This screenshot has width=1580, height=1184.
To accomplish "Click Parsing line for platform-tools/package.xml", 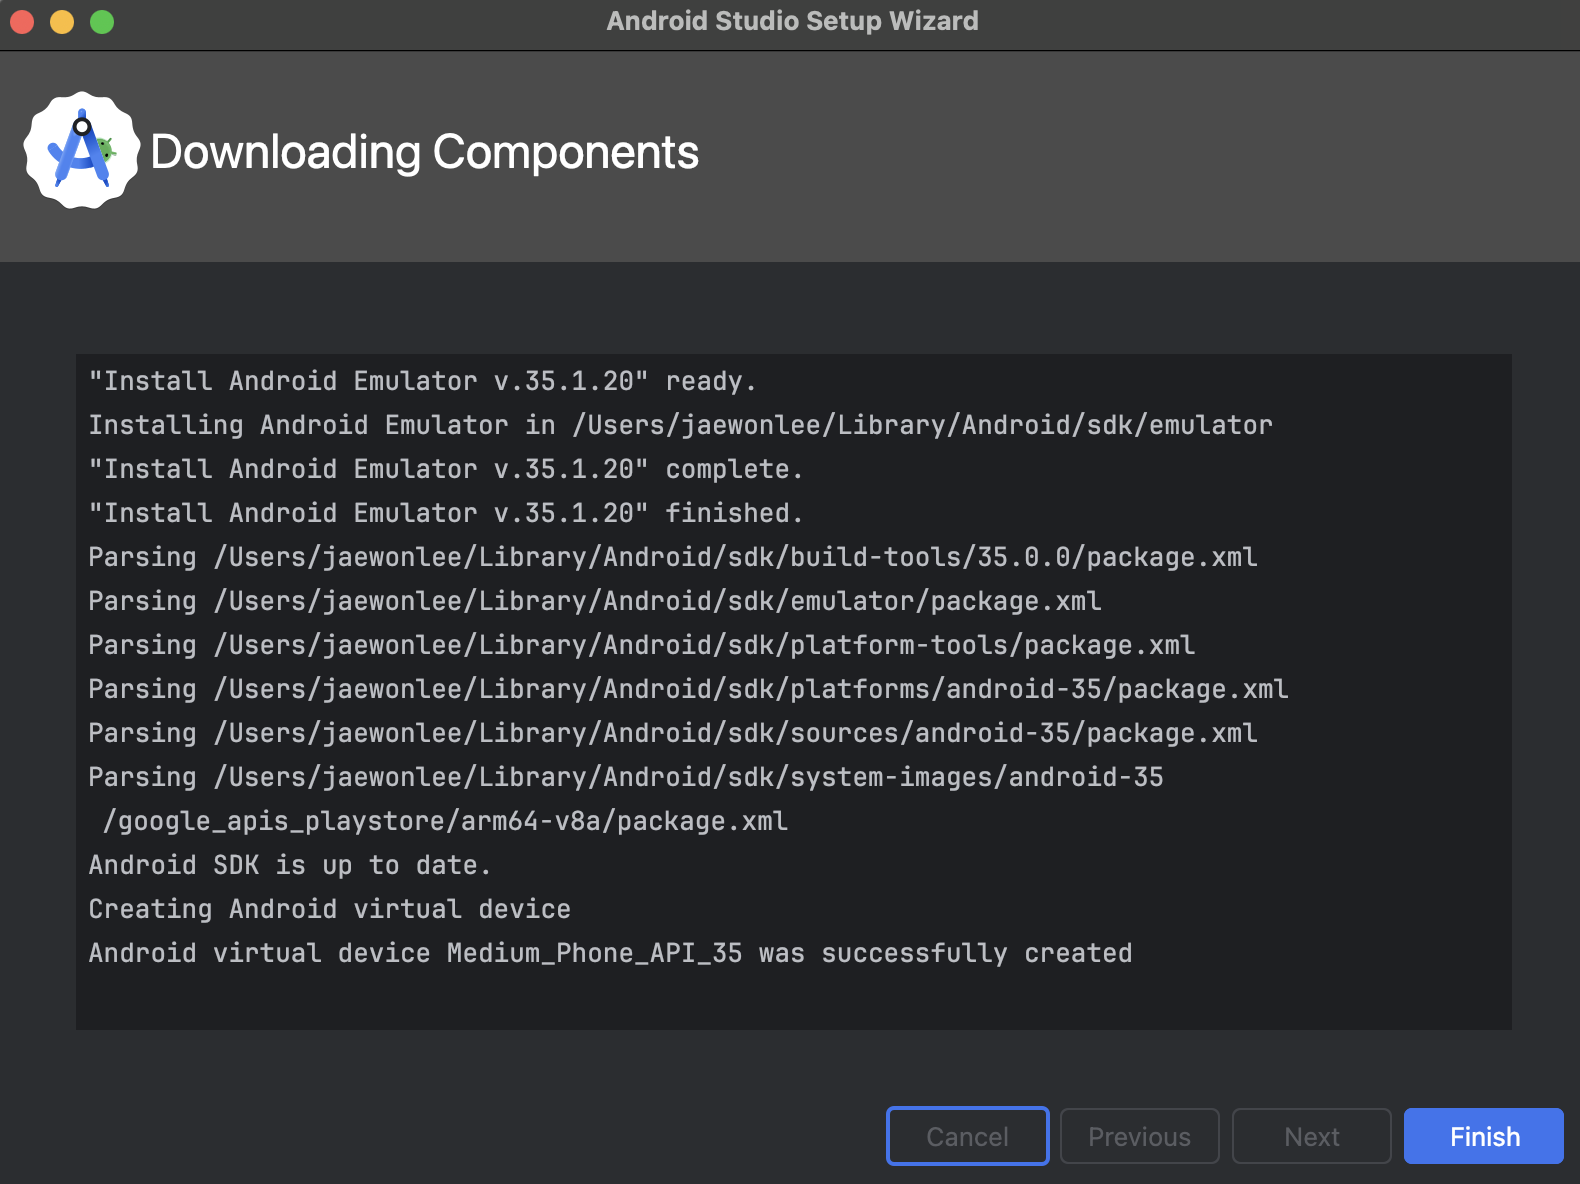I will [641, 645].
